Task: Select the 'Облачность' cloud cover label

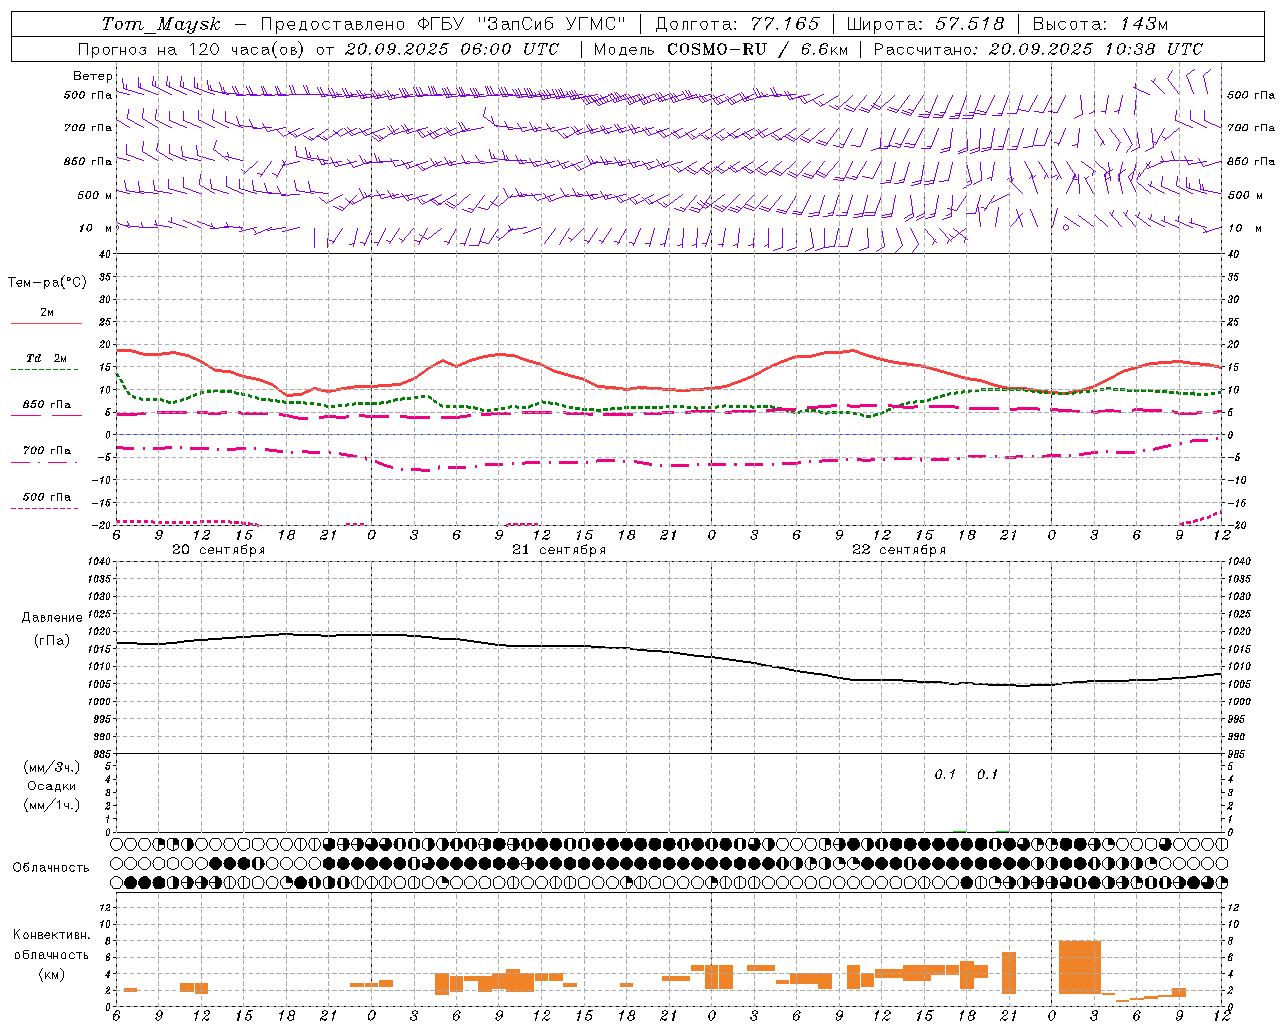Action: point(51,868)
